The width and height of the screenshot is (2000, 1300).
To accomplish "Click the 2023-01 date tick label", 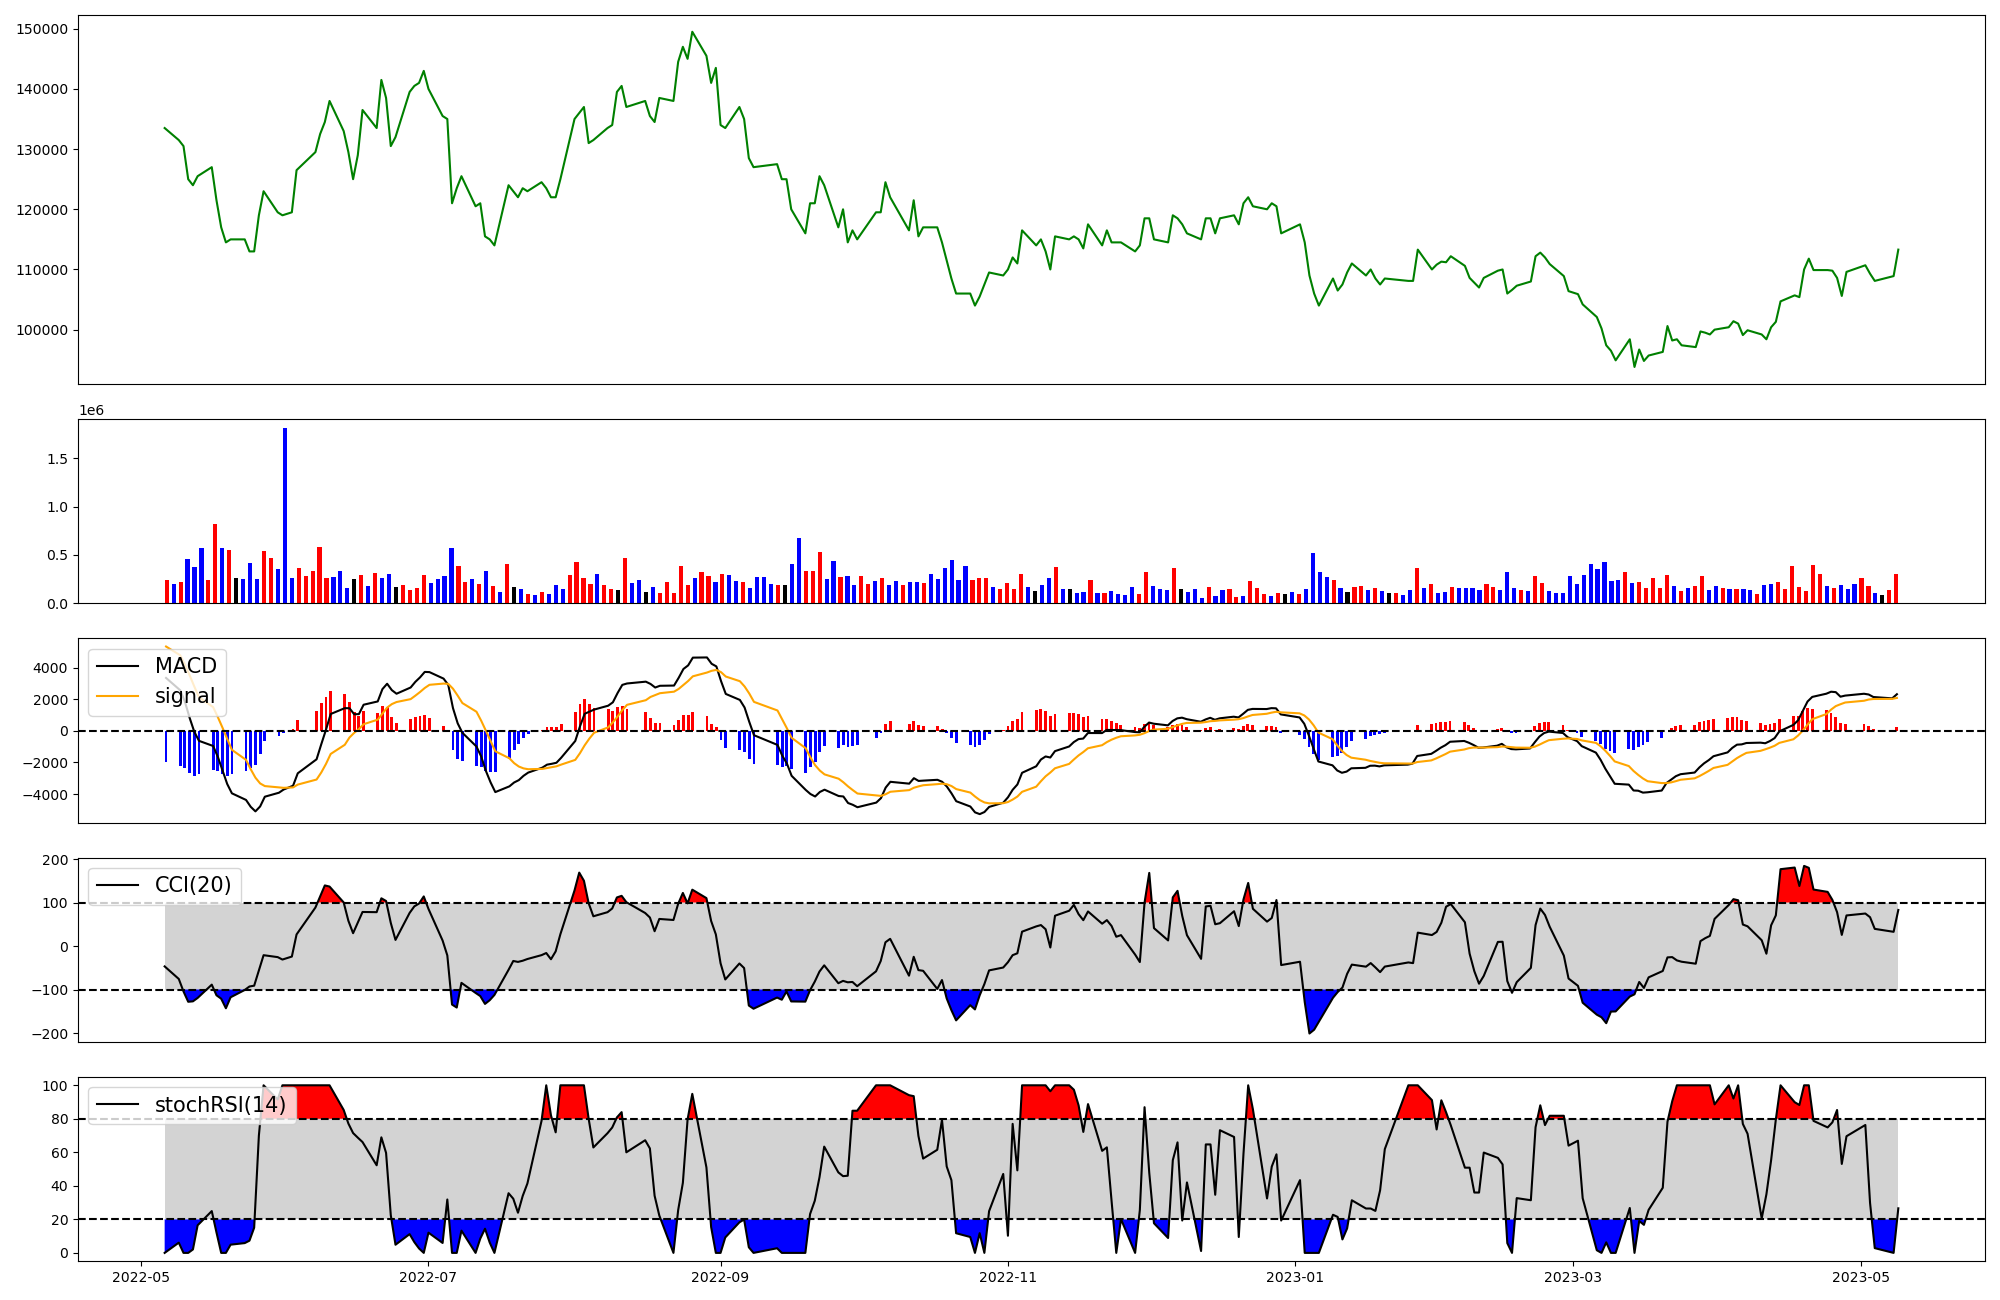I will point(1296,1277).
